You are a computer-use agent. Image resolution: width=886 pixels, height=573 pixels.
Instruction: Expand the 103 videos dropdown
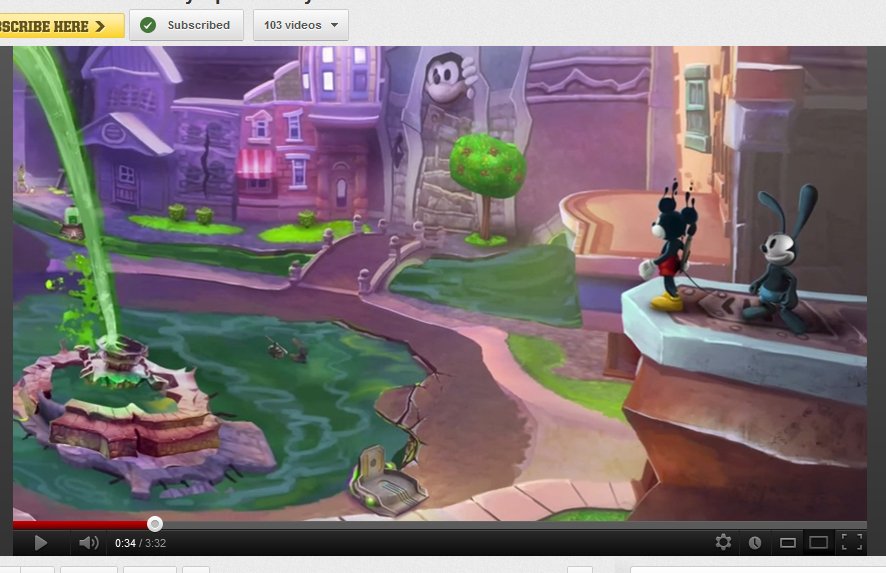292,25
